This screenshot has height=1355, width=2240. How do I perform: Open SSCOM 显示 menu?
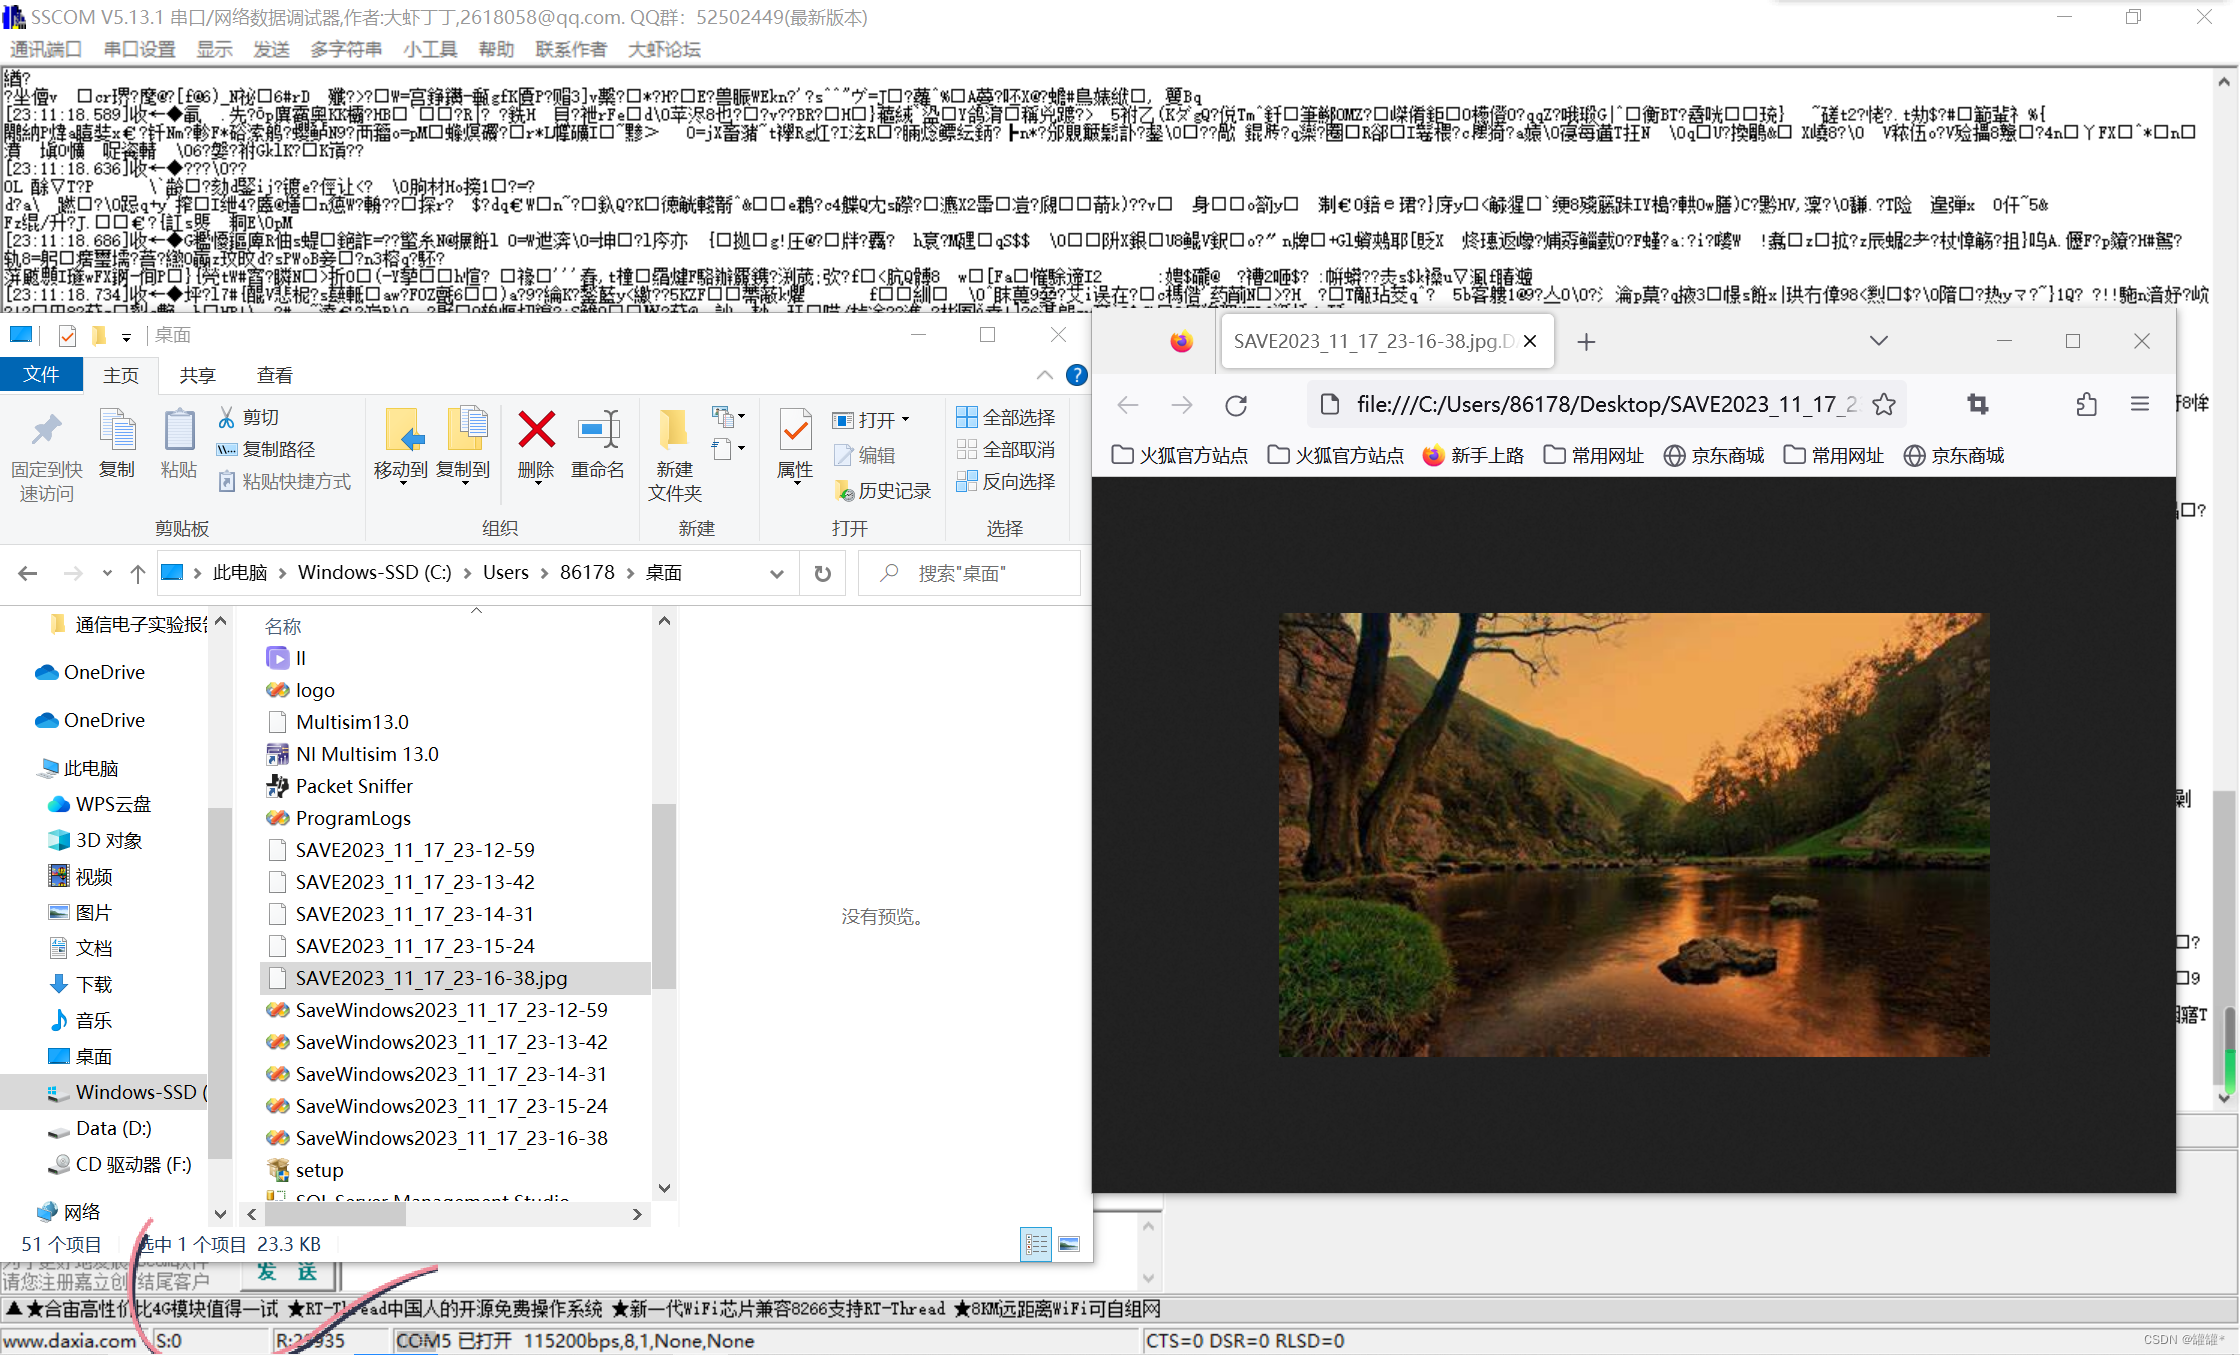pos(214,49)
